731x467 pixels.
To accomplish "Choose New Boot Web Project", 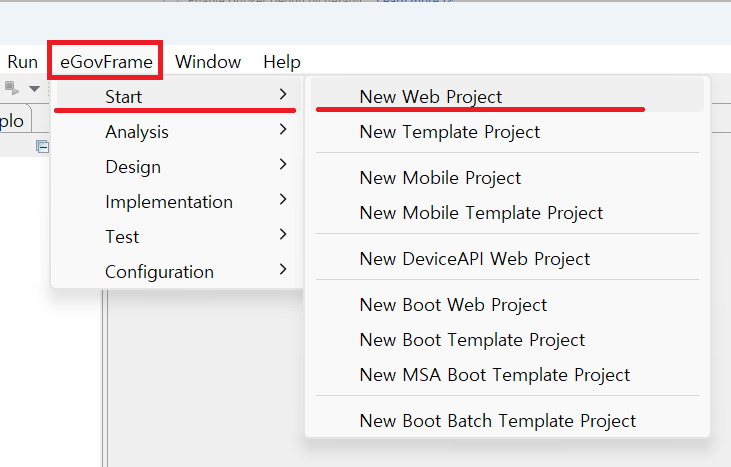I will (453, 305).
